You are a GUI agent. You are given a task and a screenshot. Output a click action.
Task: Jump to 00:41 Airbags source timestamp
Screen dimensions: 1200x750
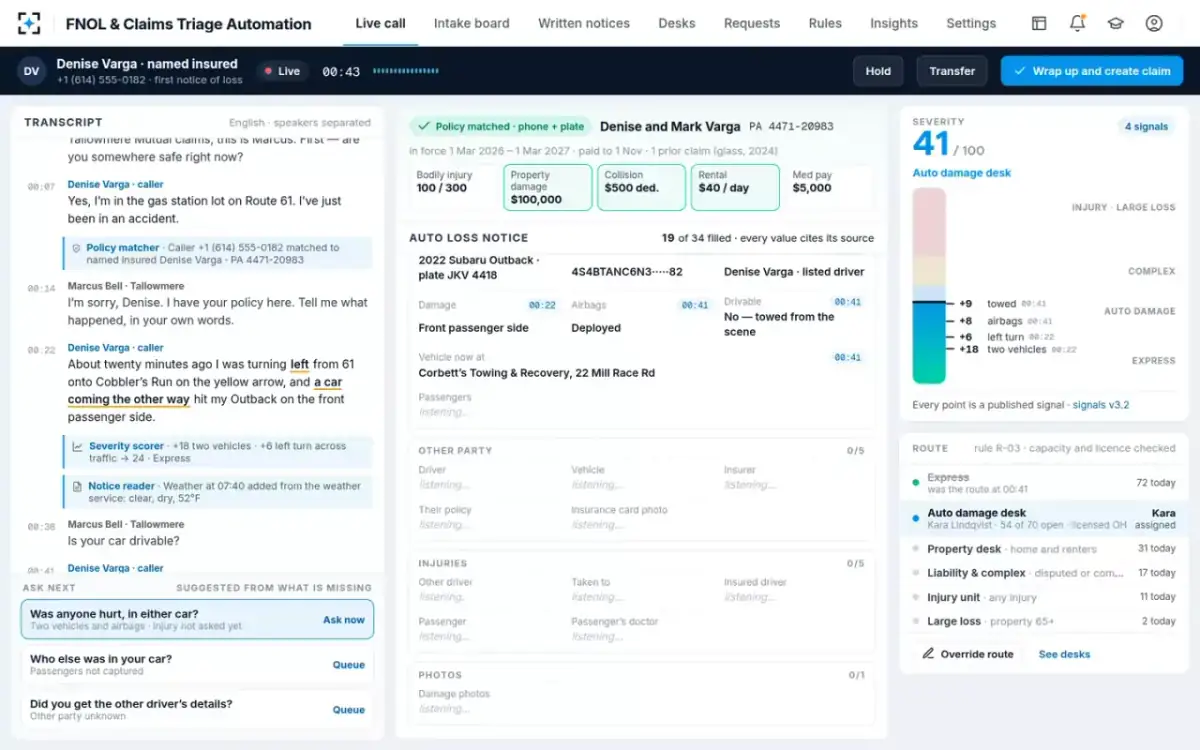695,305
